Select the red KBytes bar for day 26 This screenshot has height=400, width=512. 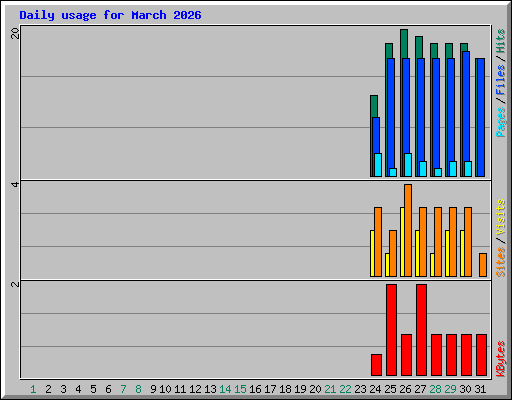pos(406,355)
